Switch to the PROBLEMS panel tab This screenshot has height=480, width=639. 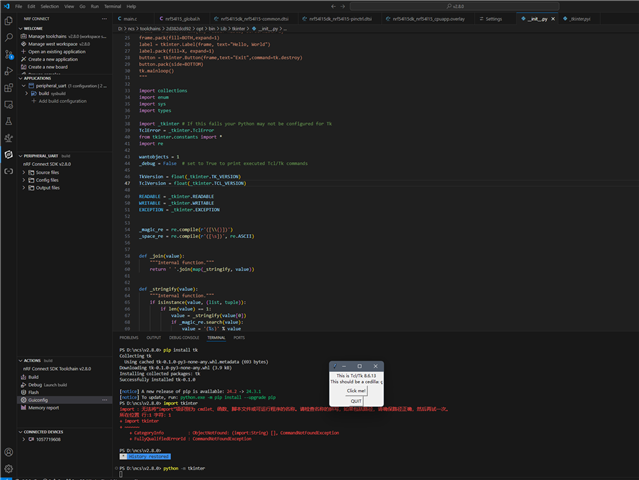tap(129, 337)
